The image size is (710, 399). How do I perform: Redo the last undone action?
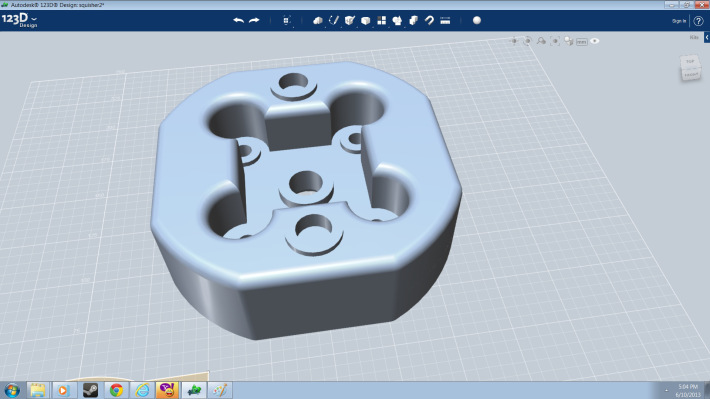click(254, 20)
